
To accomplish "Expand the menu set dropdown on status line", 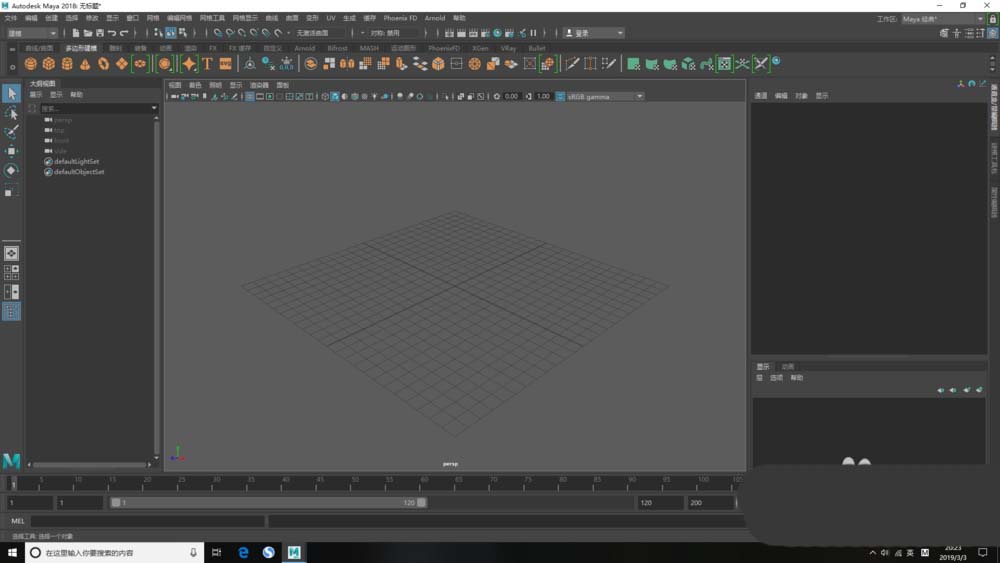I will [x=31, y=33].
